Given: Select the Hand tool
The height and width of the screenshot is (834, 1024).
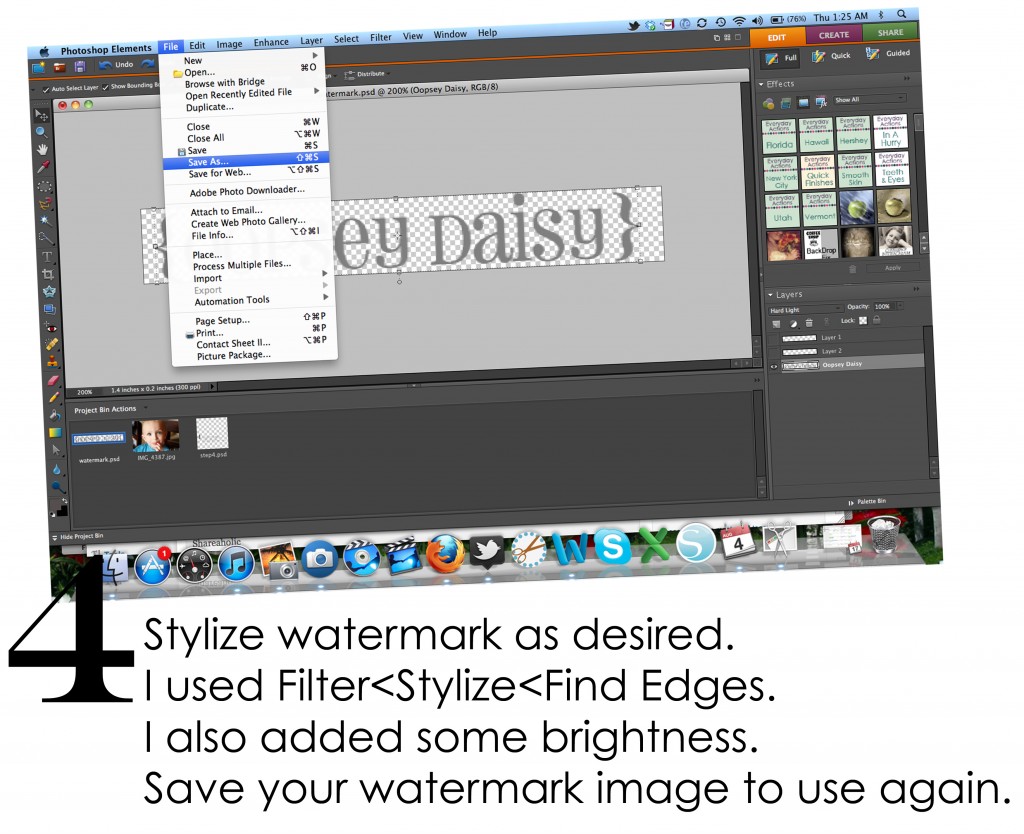Looking at the screenshot, I should click(42, 150).
